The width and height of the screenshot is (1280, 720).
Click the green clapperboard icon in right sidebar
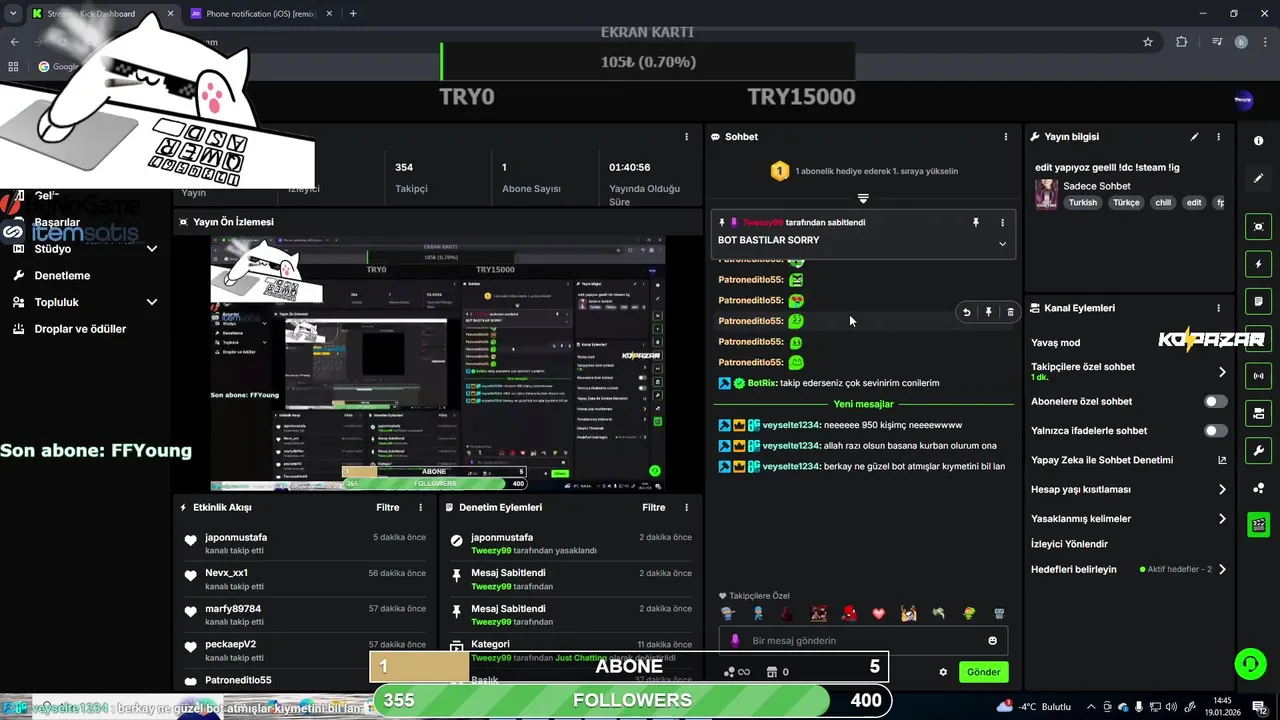pos(1259,524)
